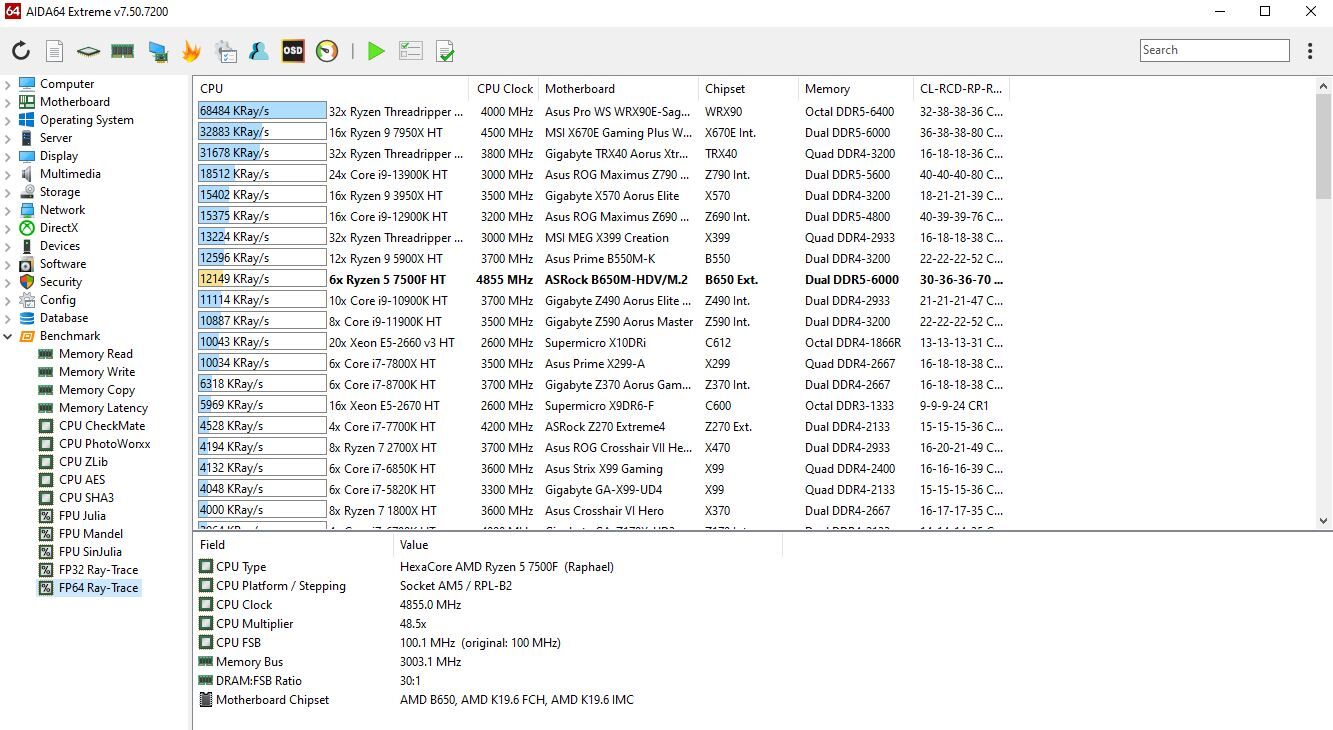This screenshot has width=1333, height=730.
Task: Expand the Computer tree node
Action: [8, 84]
